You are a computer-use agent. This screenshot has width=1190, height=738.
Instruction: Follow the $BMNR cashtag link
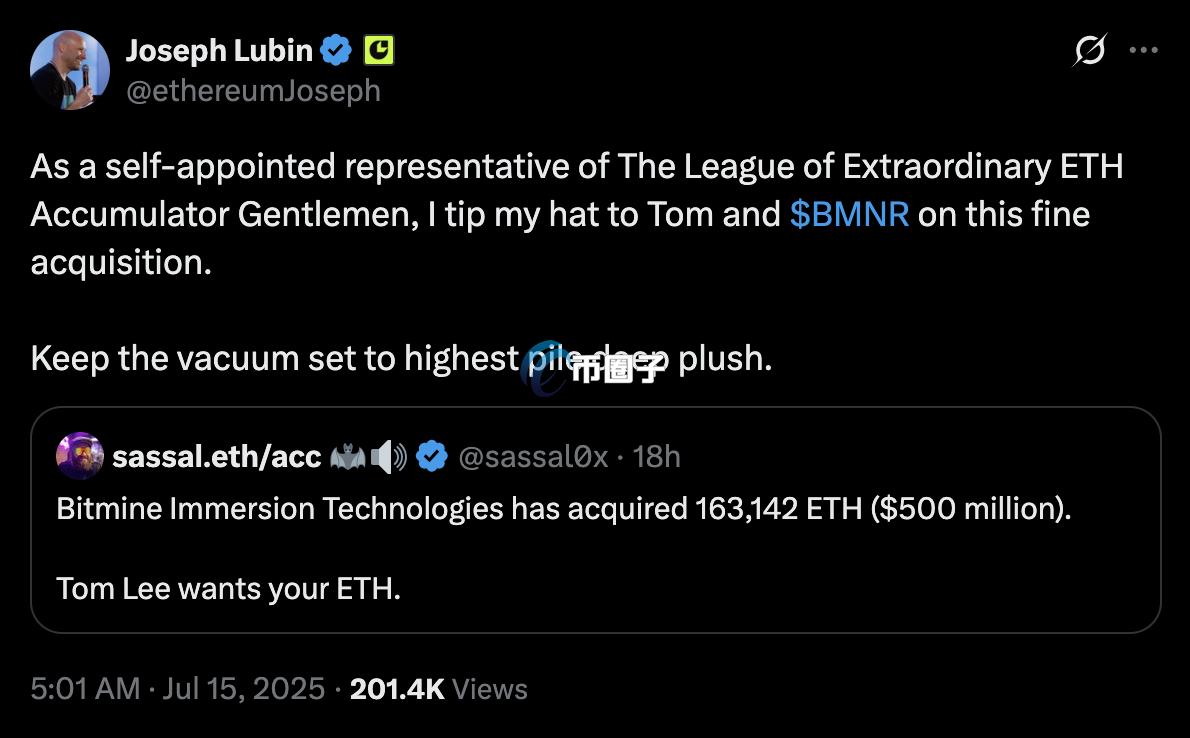[x=849, y=214]
